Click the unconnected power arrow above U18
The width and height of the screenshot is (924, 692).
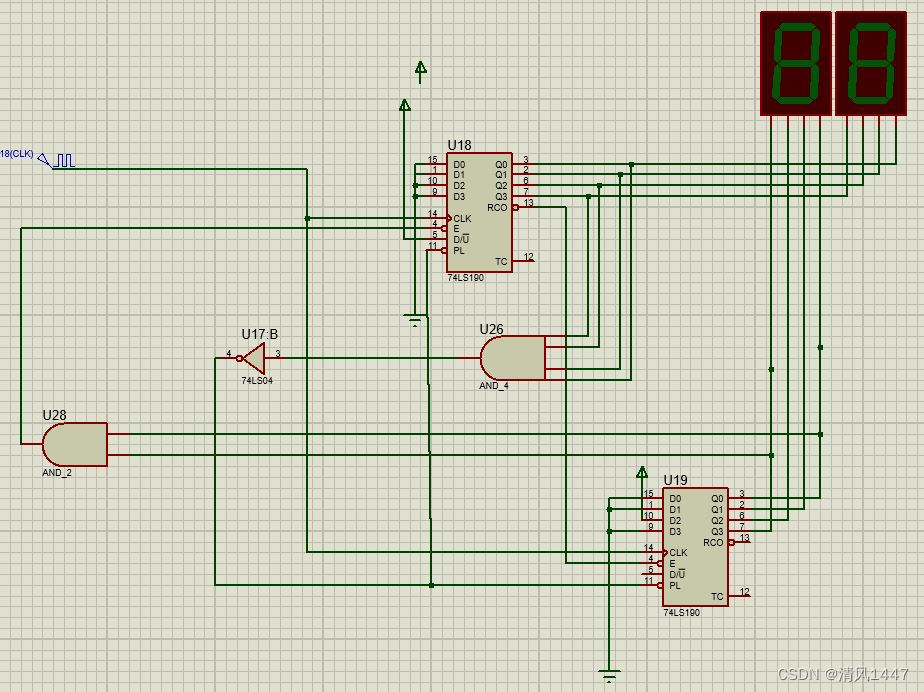[420, 72]
